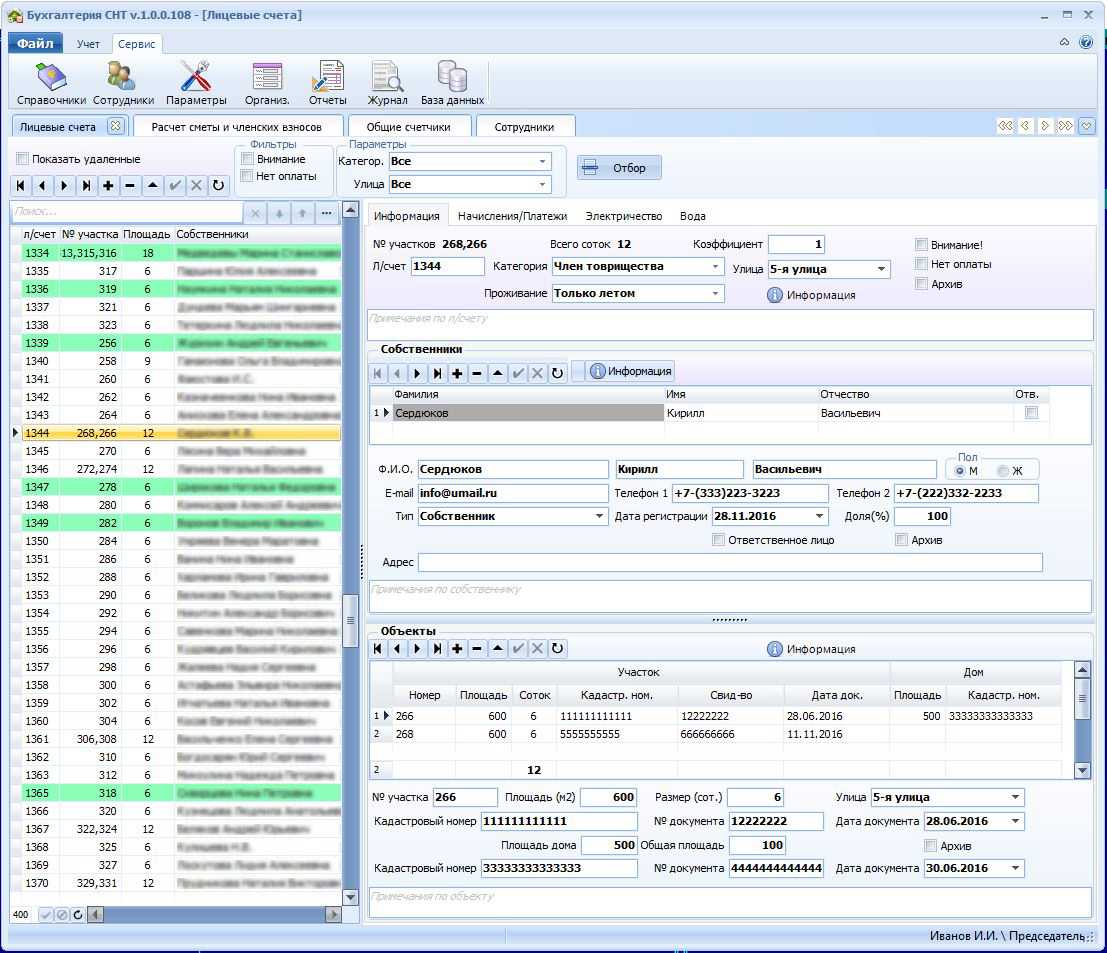Enable the Внимание filter checkbox
This screenshot has width=1107, height=953.
click(x=247, y=159)
